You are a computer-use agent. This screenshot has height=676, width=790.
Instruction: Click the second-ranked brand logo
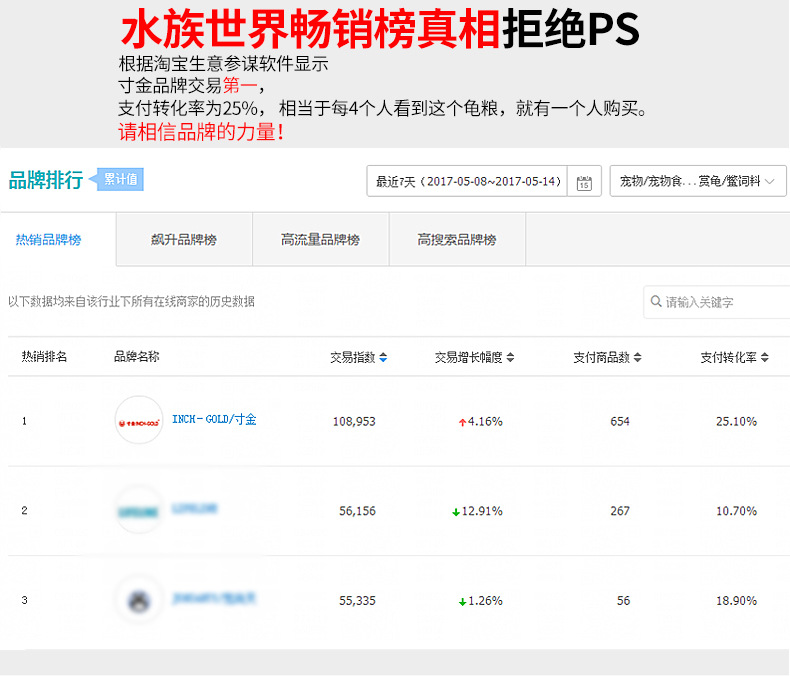[139, 510]
